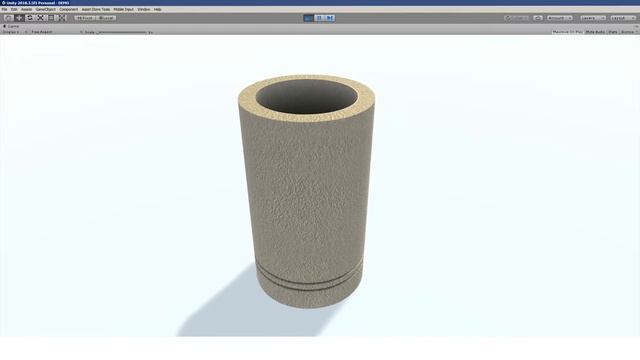Open the Collab dropdown
The height and width of the screenshot is (360, 640).
point(516,18)
